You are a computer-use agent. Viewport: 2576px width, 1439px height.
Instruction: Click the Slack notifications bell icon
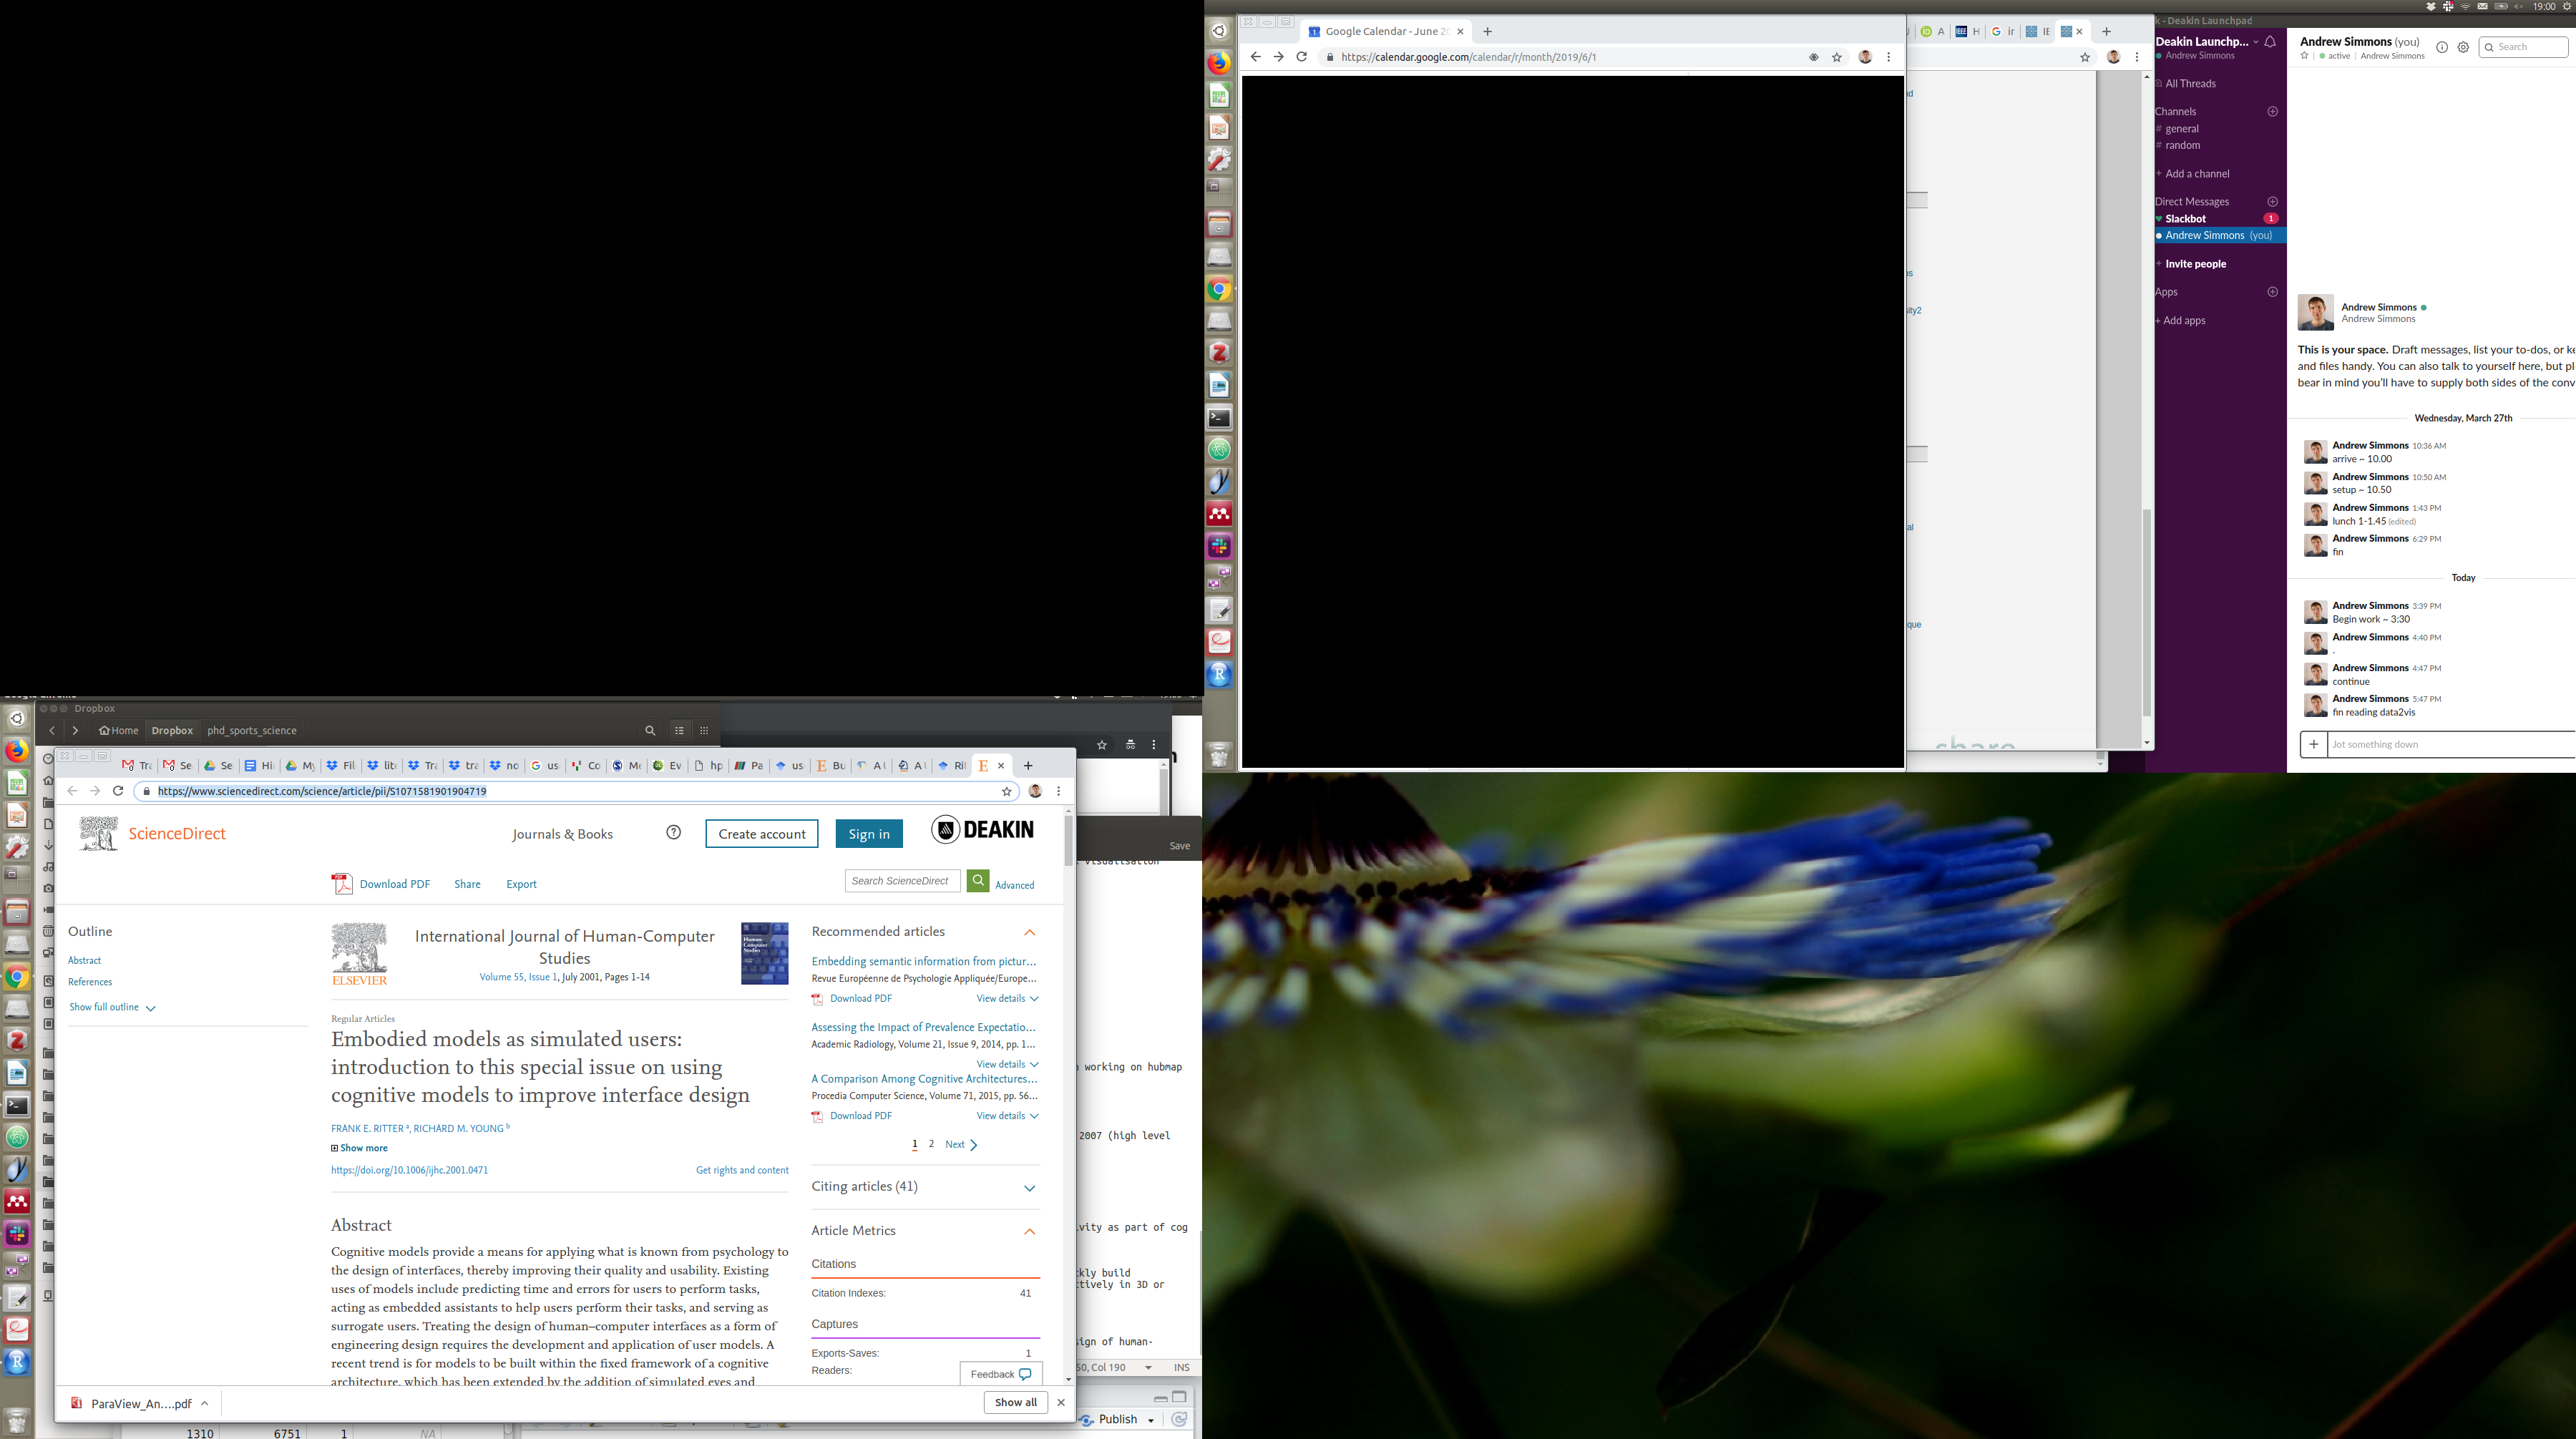pyautogui.click(x=2270, y=42)
